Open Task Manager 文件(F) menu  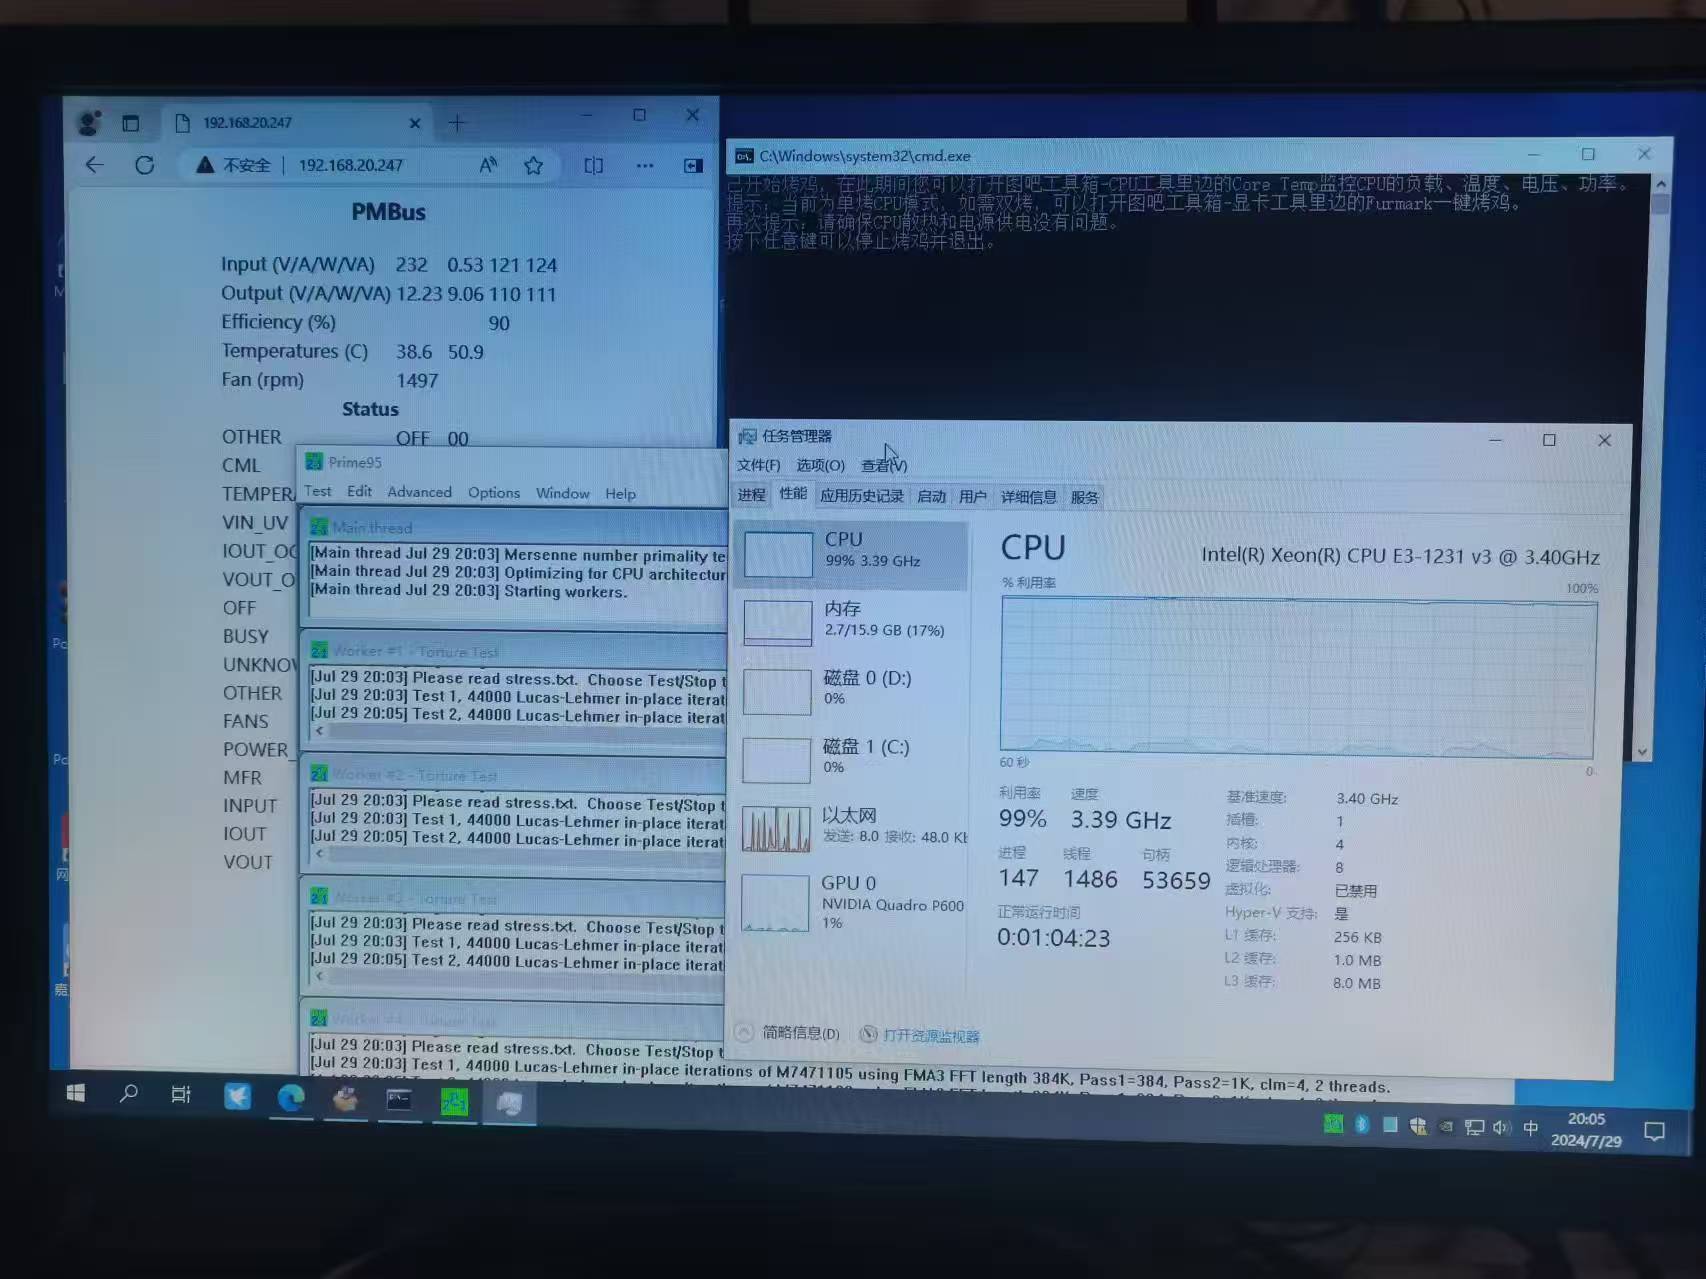[758, 465]
